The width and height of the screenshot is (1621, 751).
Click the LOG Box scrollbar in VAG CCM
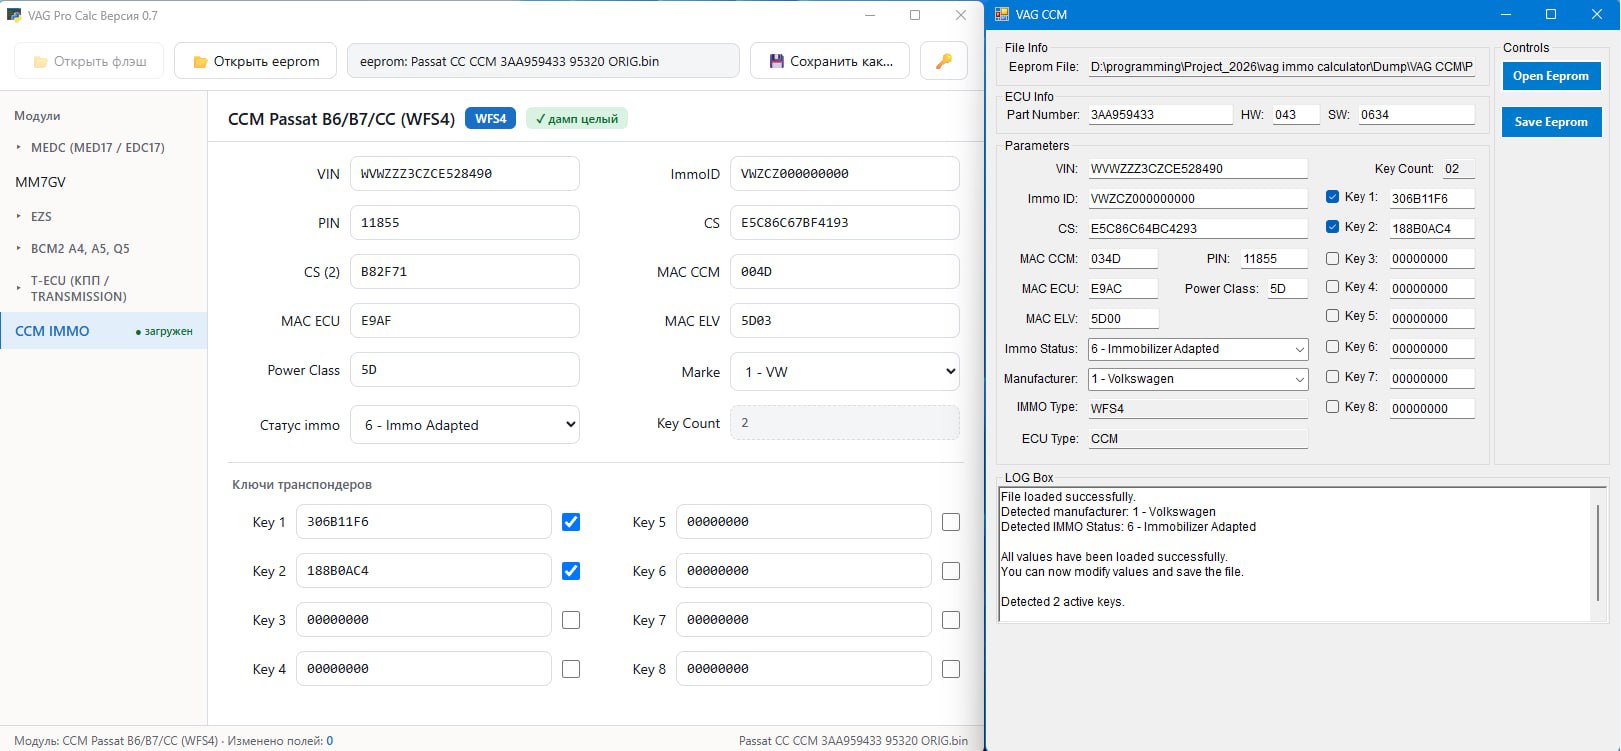[x=1598, y=554]
